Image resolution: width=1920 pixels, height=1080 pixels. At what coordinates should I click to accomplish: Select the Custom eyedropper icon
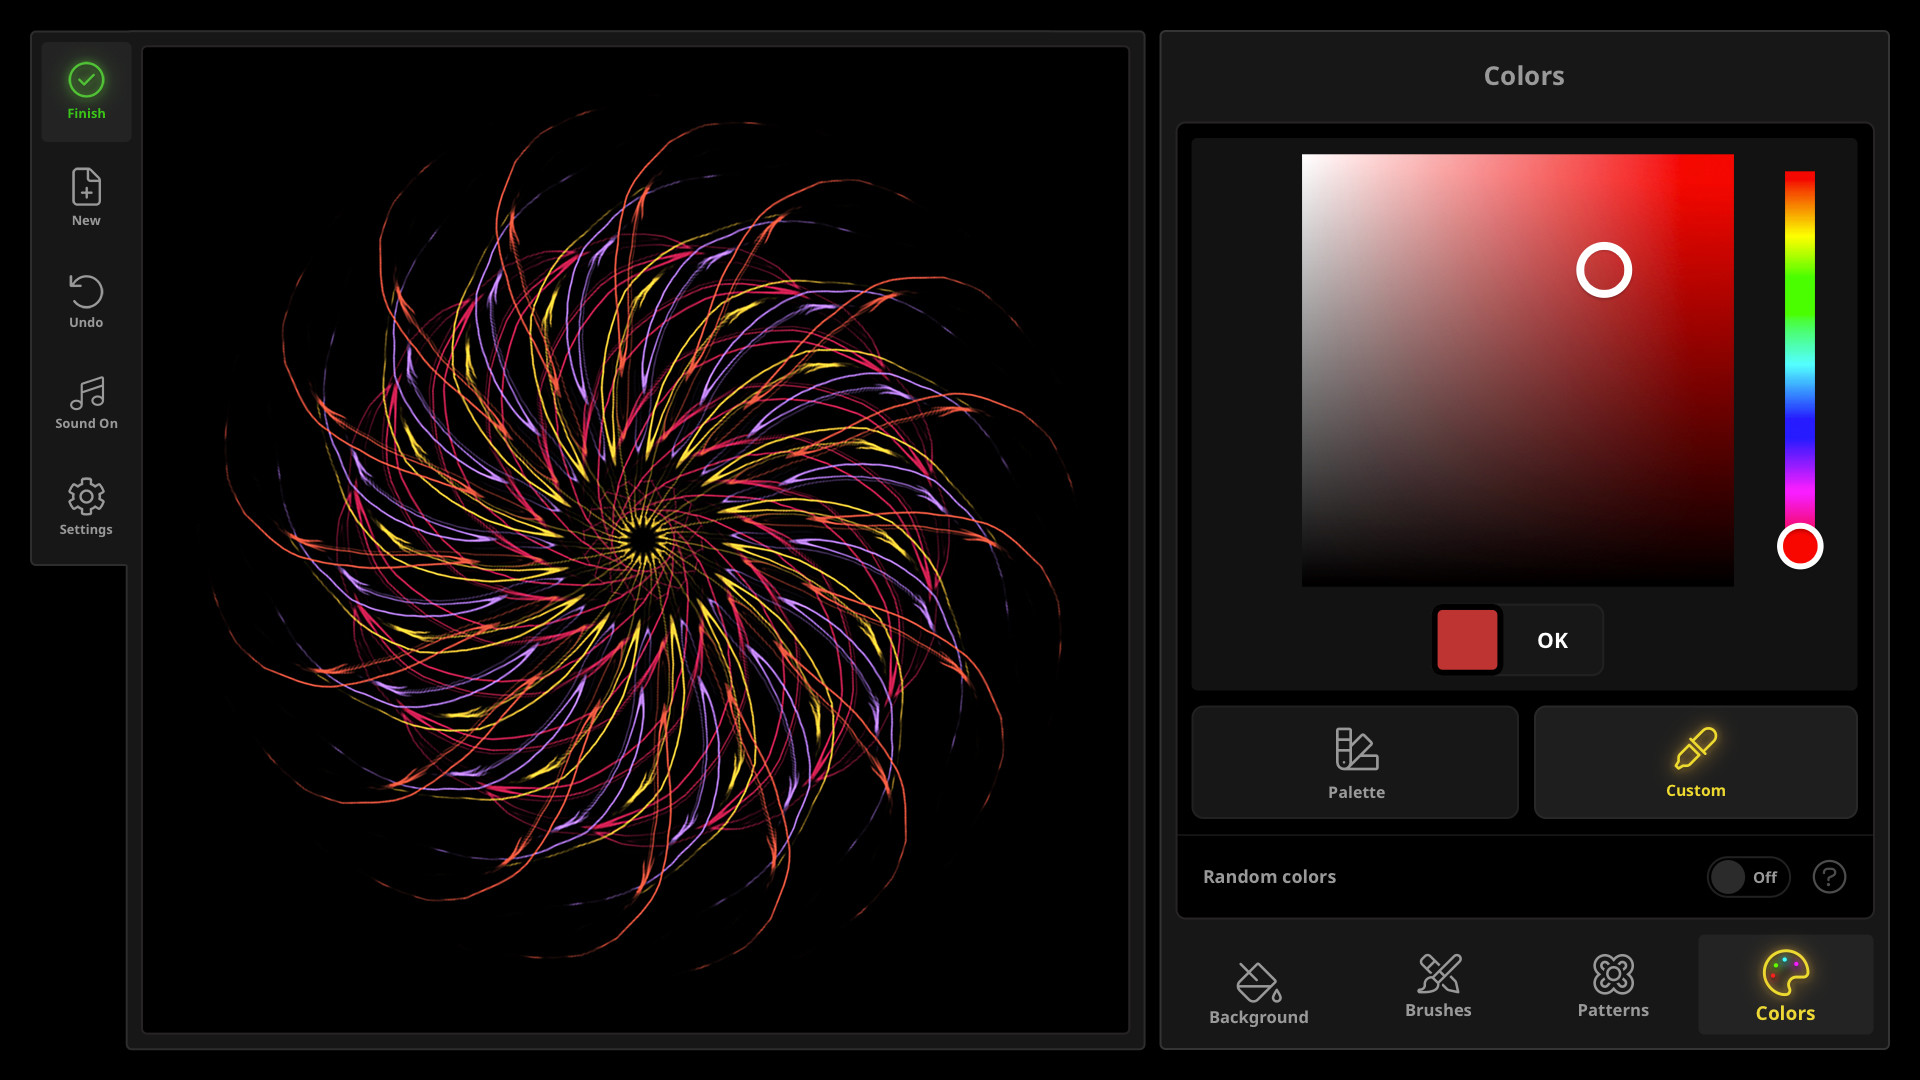(x=1695, y=748)
